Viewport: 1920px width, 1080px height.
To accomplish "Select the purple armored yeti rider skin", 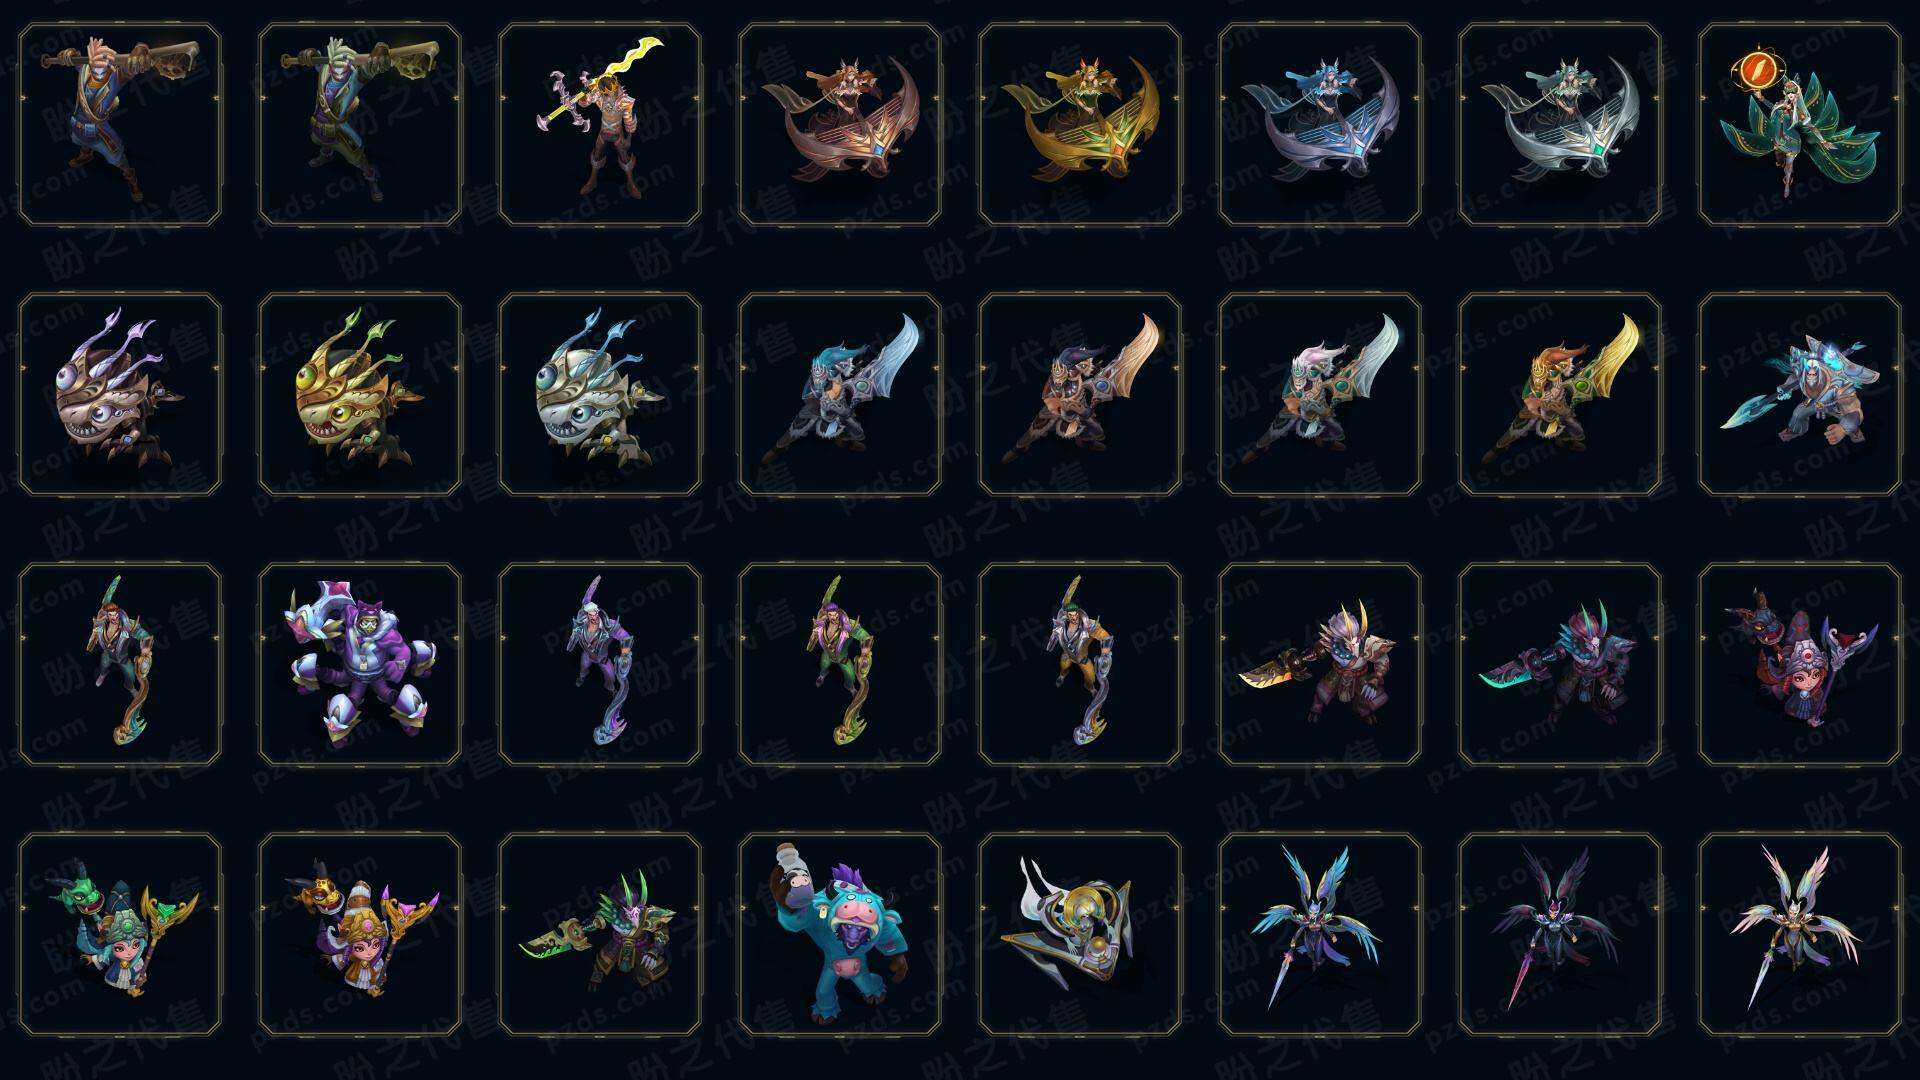I will tap(360, 664).
